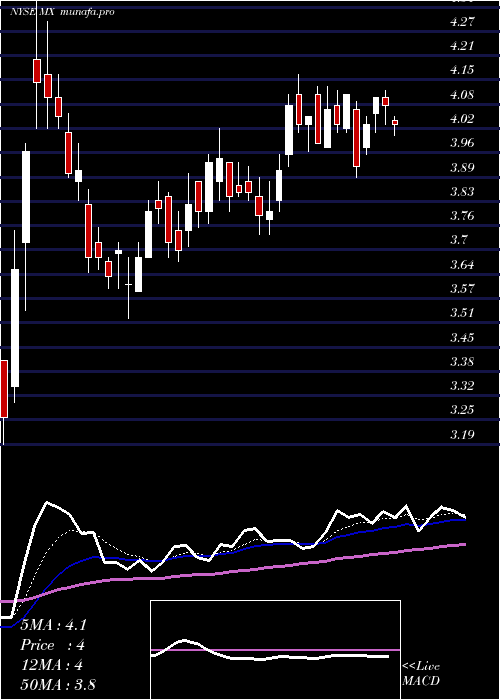Click the 5MA : 4.1 legend text
This screenshot has width=500, height=700.
(54, 625)
